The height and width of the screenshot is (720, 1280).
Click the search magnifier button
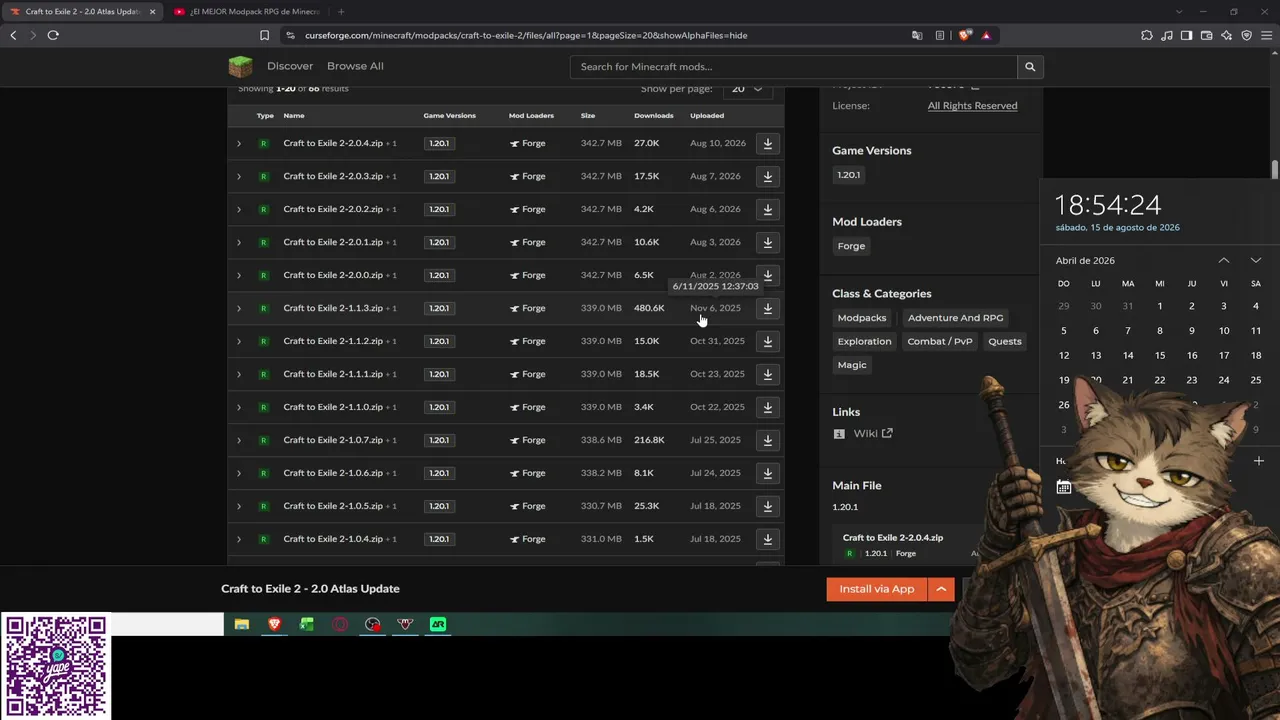[1030, 67]
